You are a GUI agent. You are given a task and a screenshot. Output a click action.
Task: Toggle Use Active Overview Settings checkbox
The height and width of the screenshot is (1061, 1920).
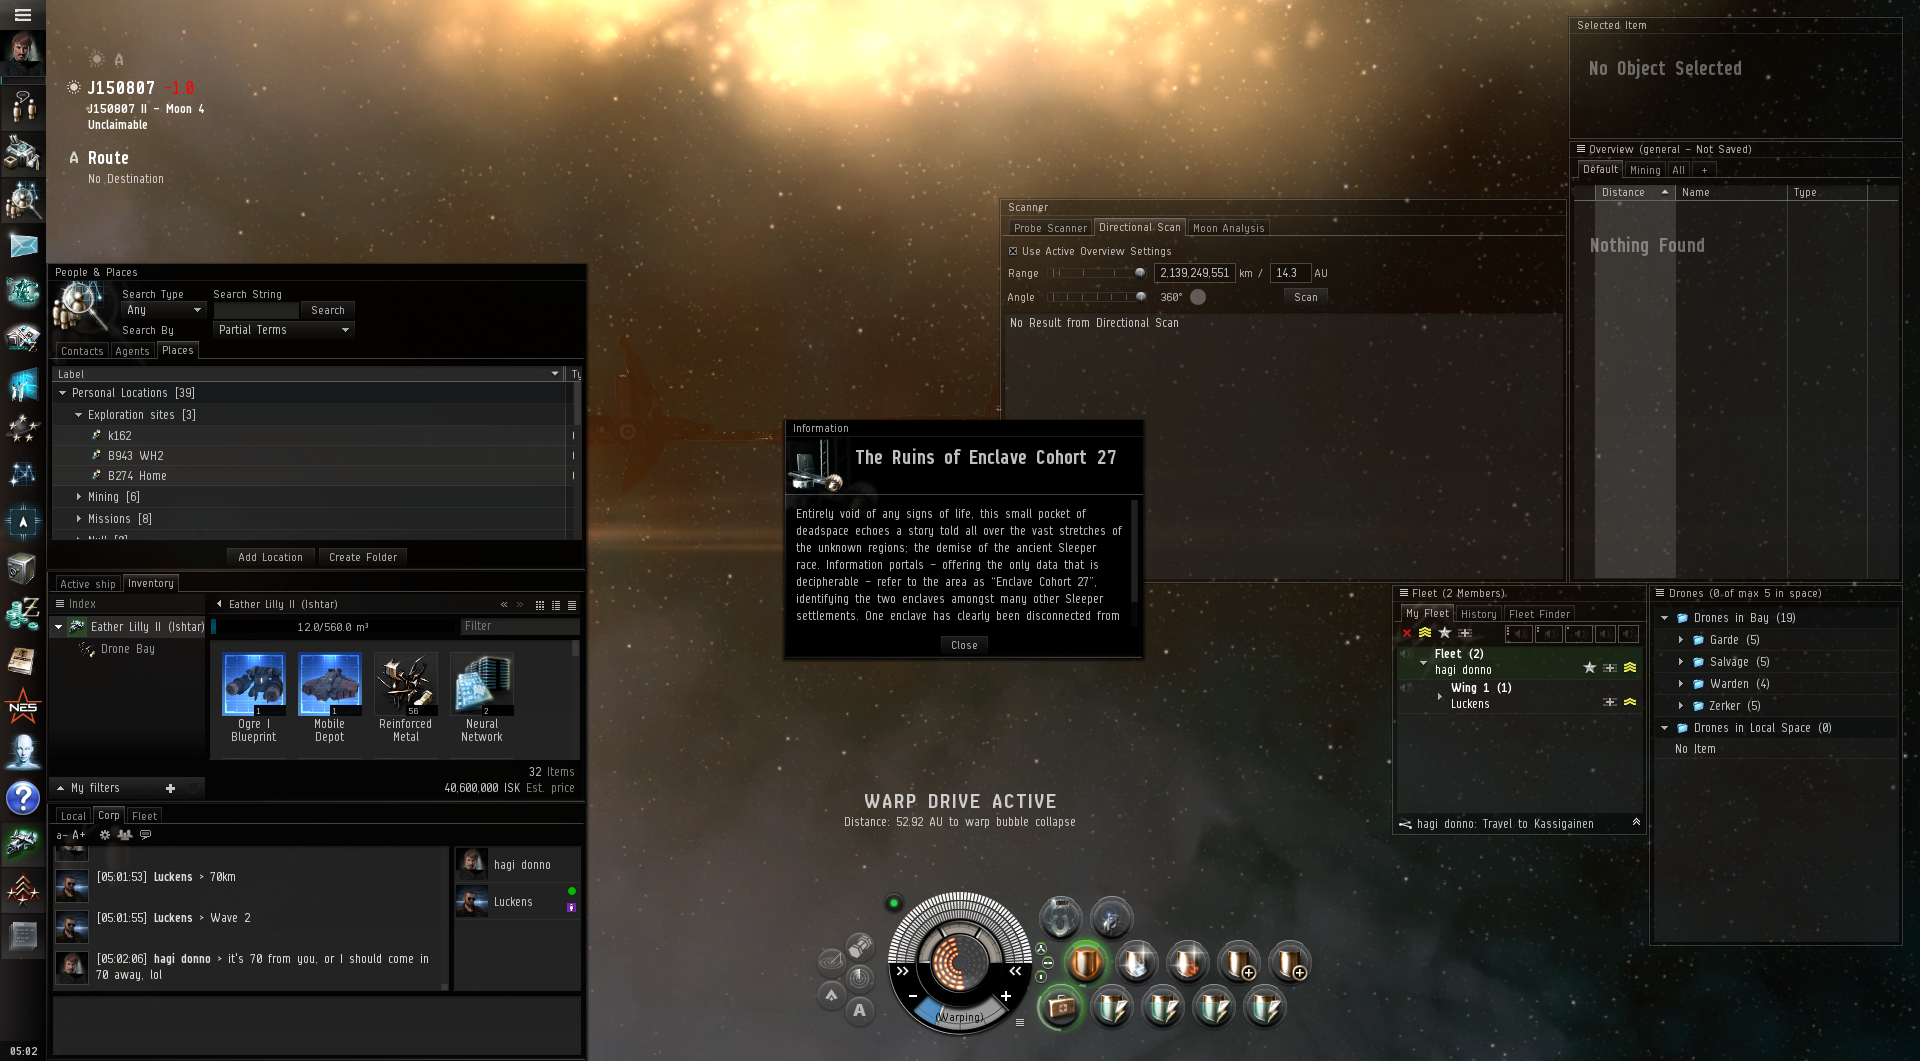click(1013, 252)
